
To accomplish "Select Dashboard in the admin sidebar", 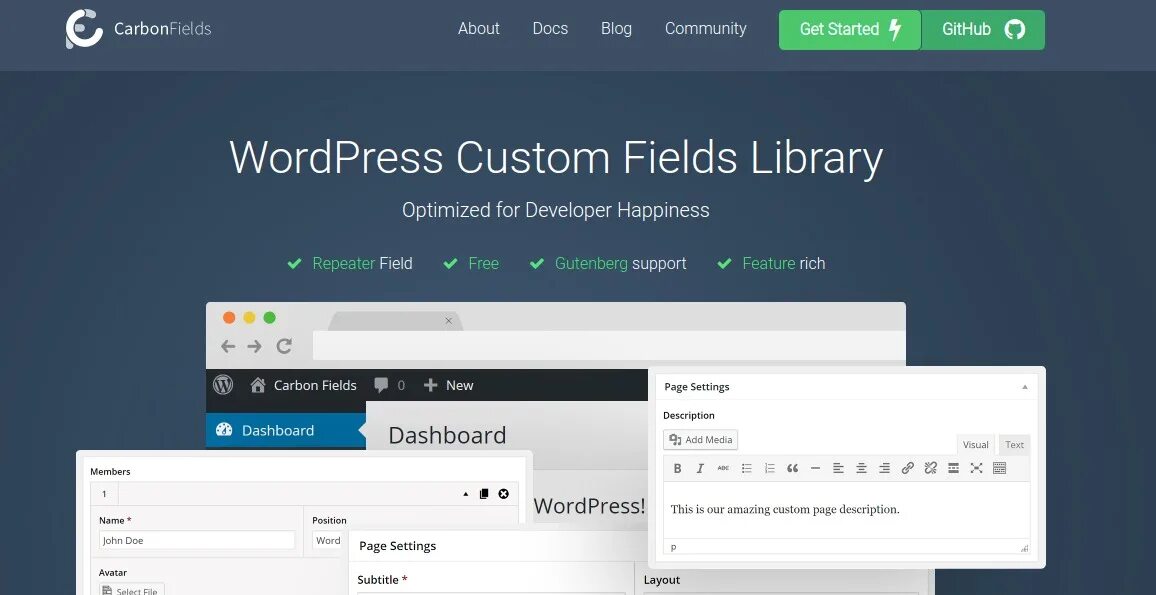I will (285, 431).
